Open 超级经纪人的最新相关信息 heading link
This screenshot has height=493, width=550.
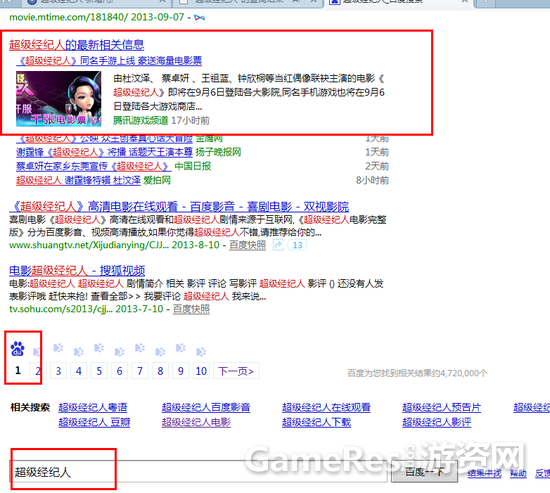pyautogui.click(x=76, y=45)
